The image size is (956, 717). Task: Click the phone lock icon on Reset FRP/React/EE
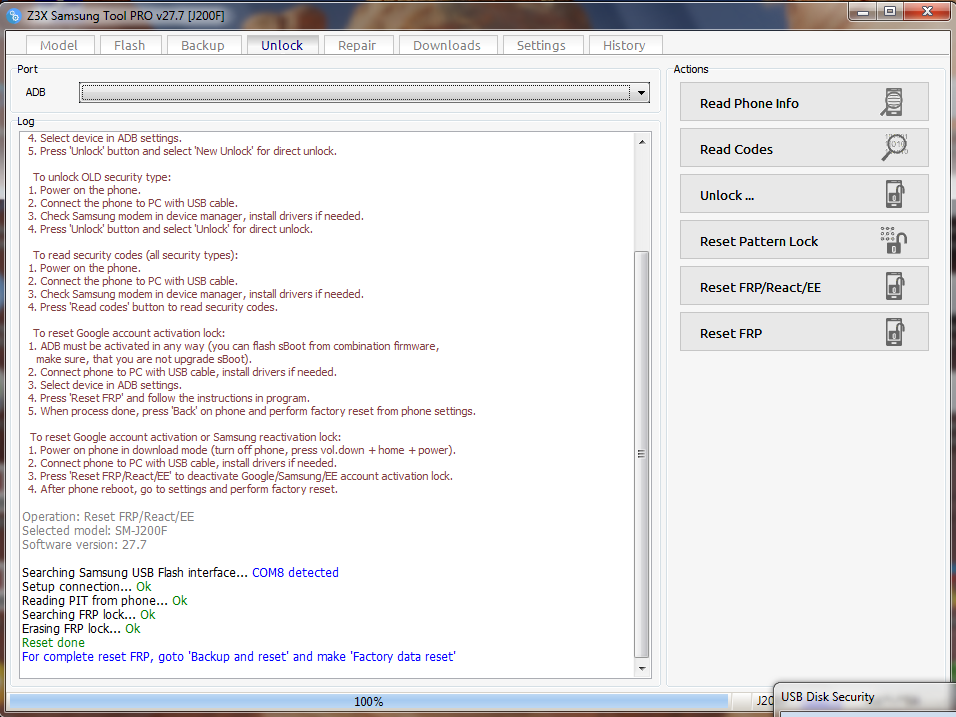pos(894,286)
